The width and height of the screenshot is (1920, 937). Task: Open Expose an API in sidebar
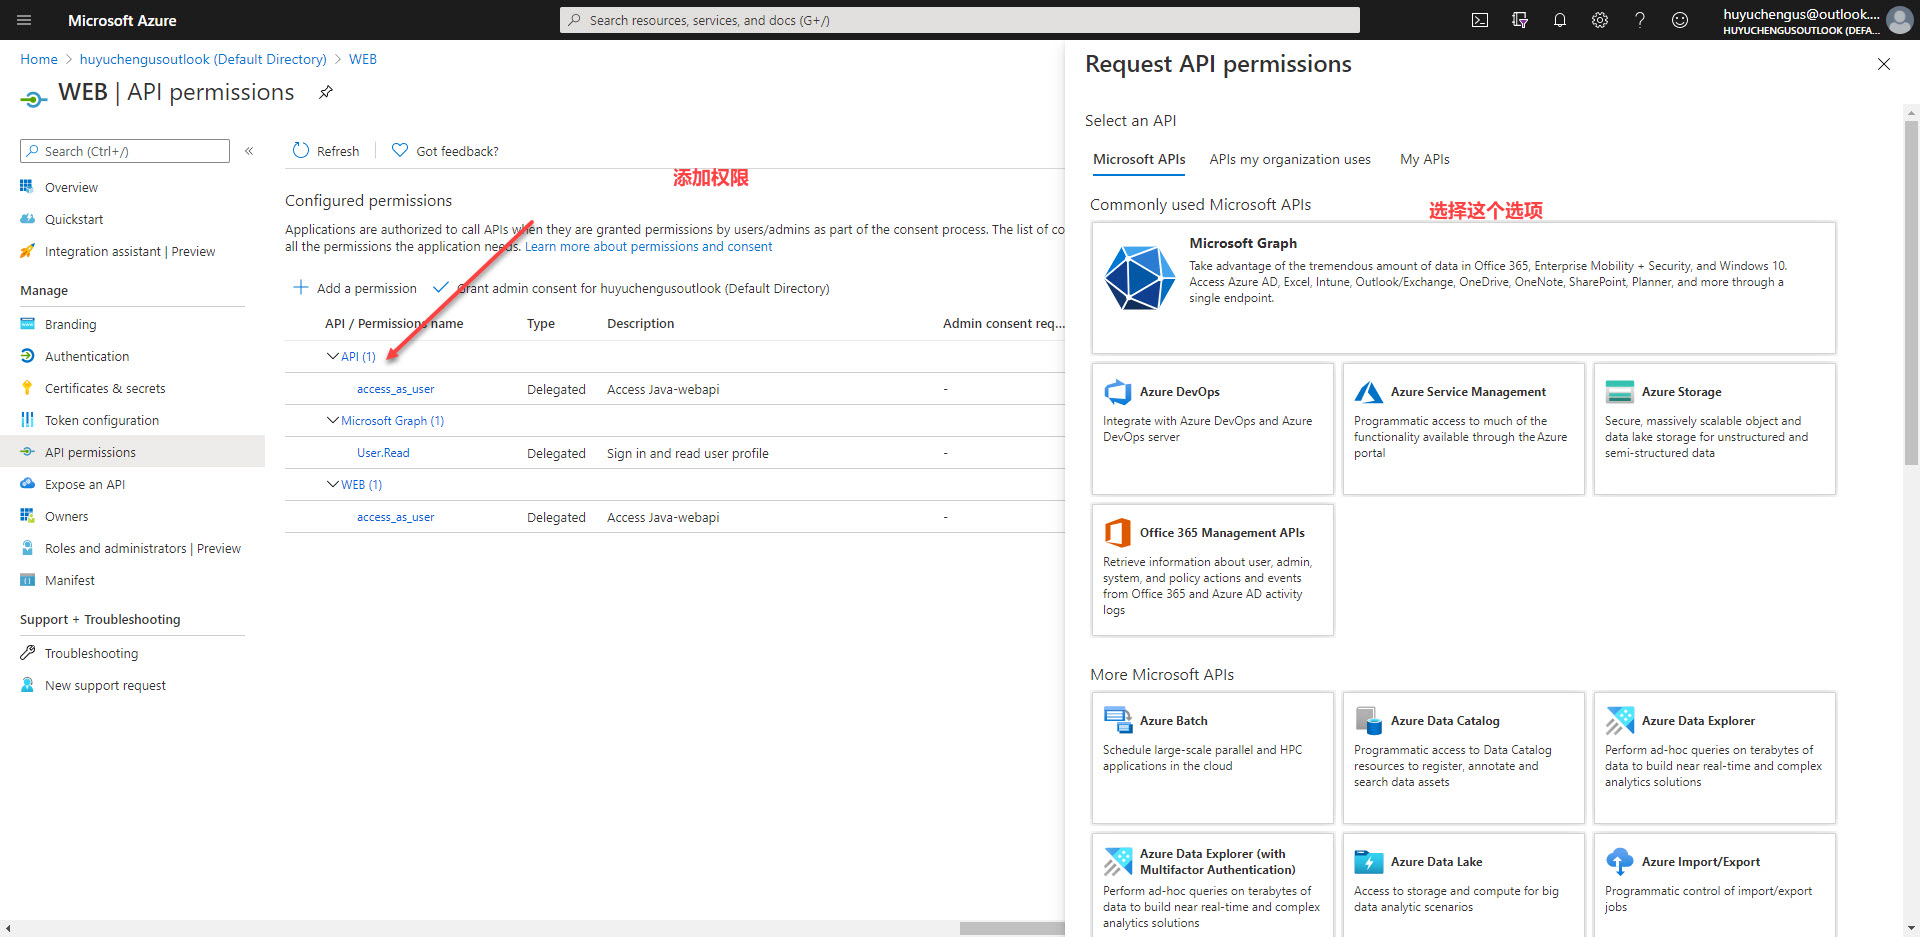[x=85, y=484]
